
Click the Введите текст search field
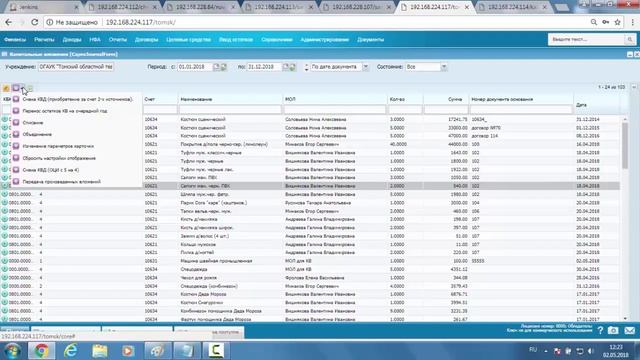587,40
